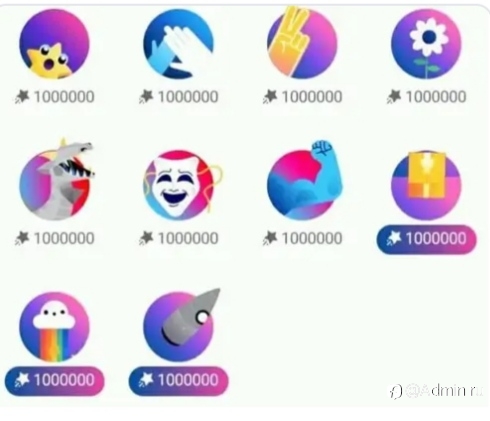Click the 1000000 label under yellow star
The image size is (490, 421).
(54, 97)
